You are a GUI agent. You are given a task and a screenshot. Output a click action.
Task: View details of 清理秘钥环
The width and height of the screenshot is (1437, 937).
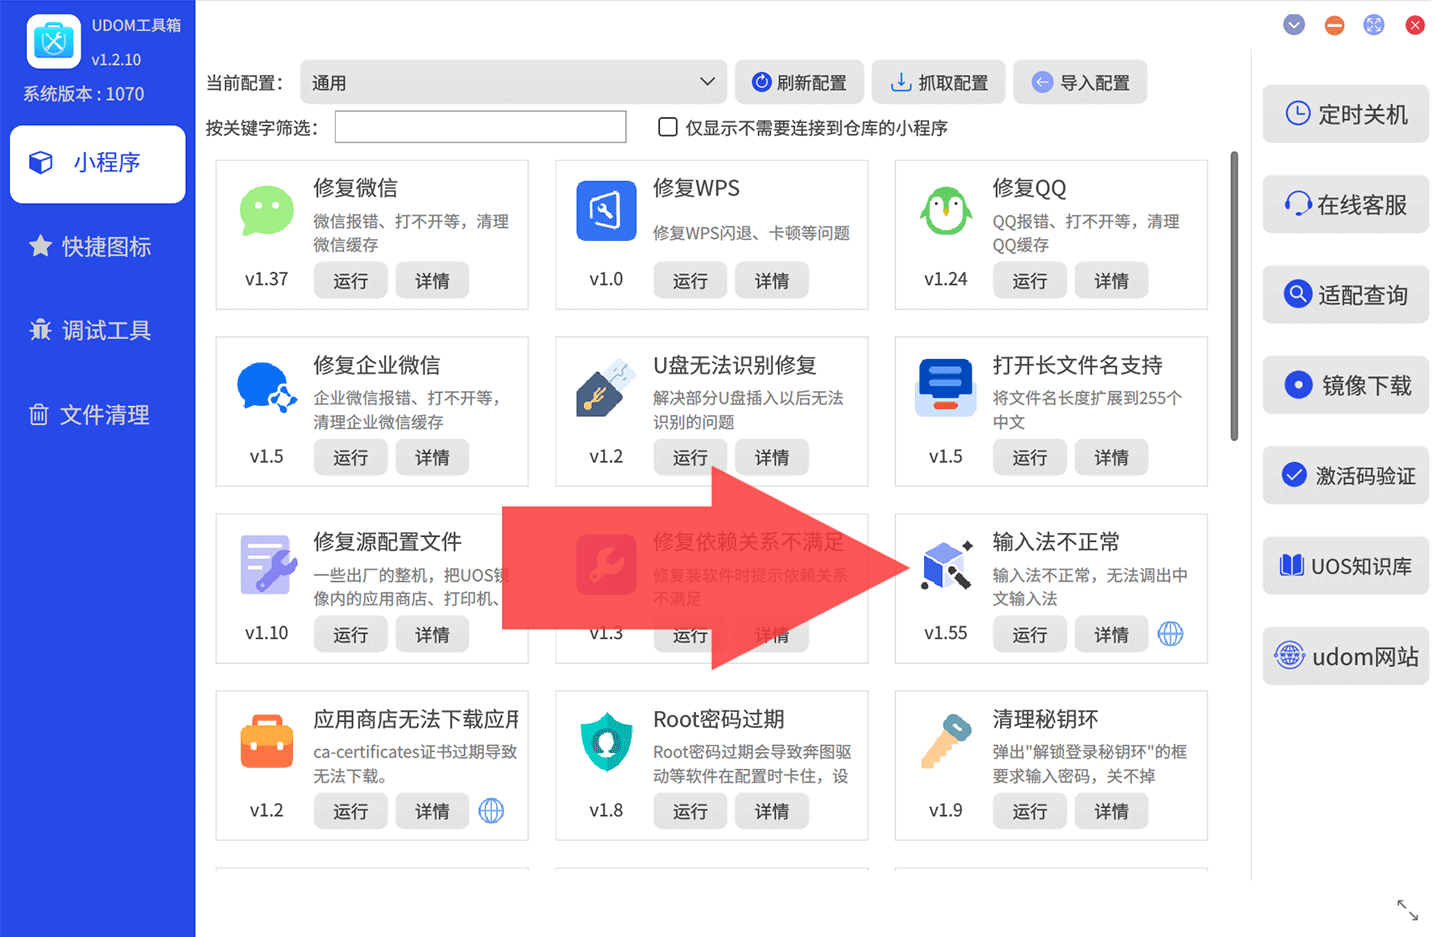[x=1111, y=811]
